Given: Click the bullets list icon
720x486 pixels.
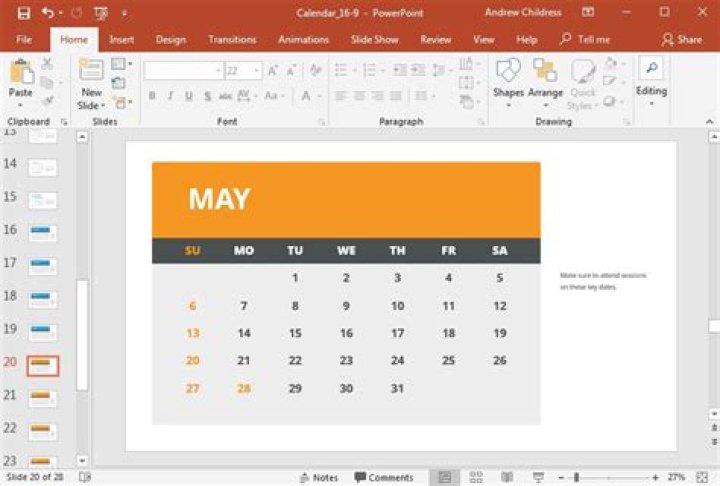Looking at the screenshot, I should click(x=341, y=70).
